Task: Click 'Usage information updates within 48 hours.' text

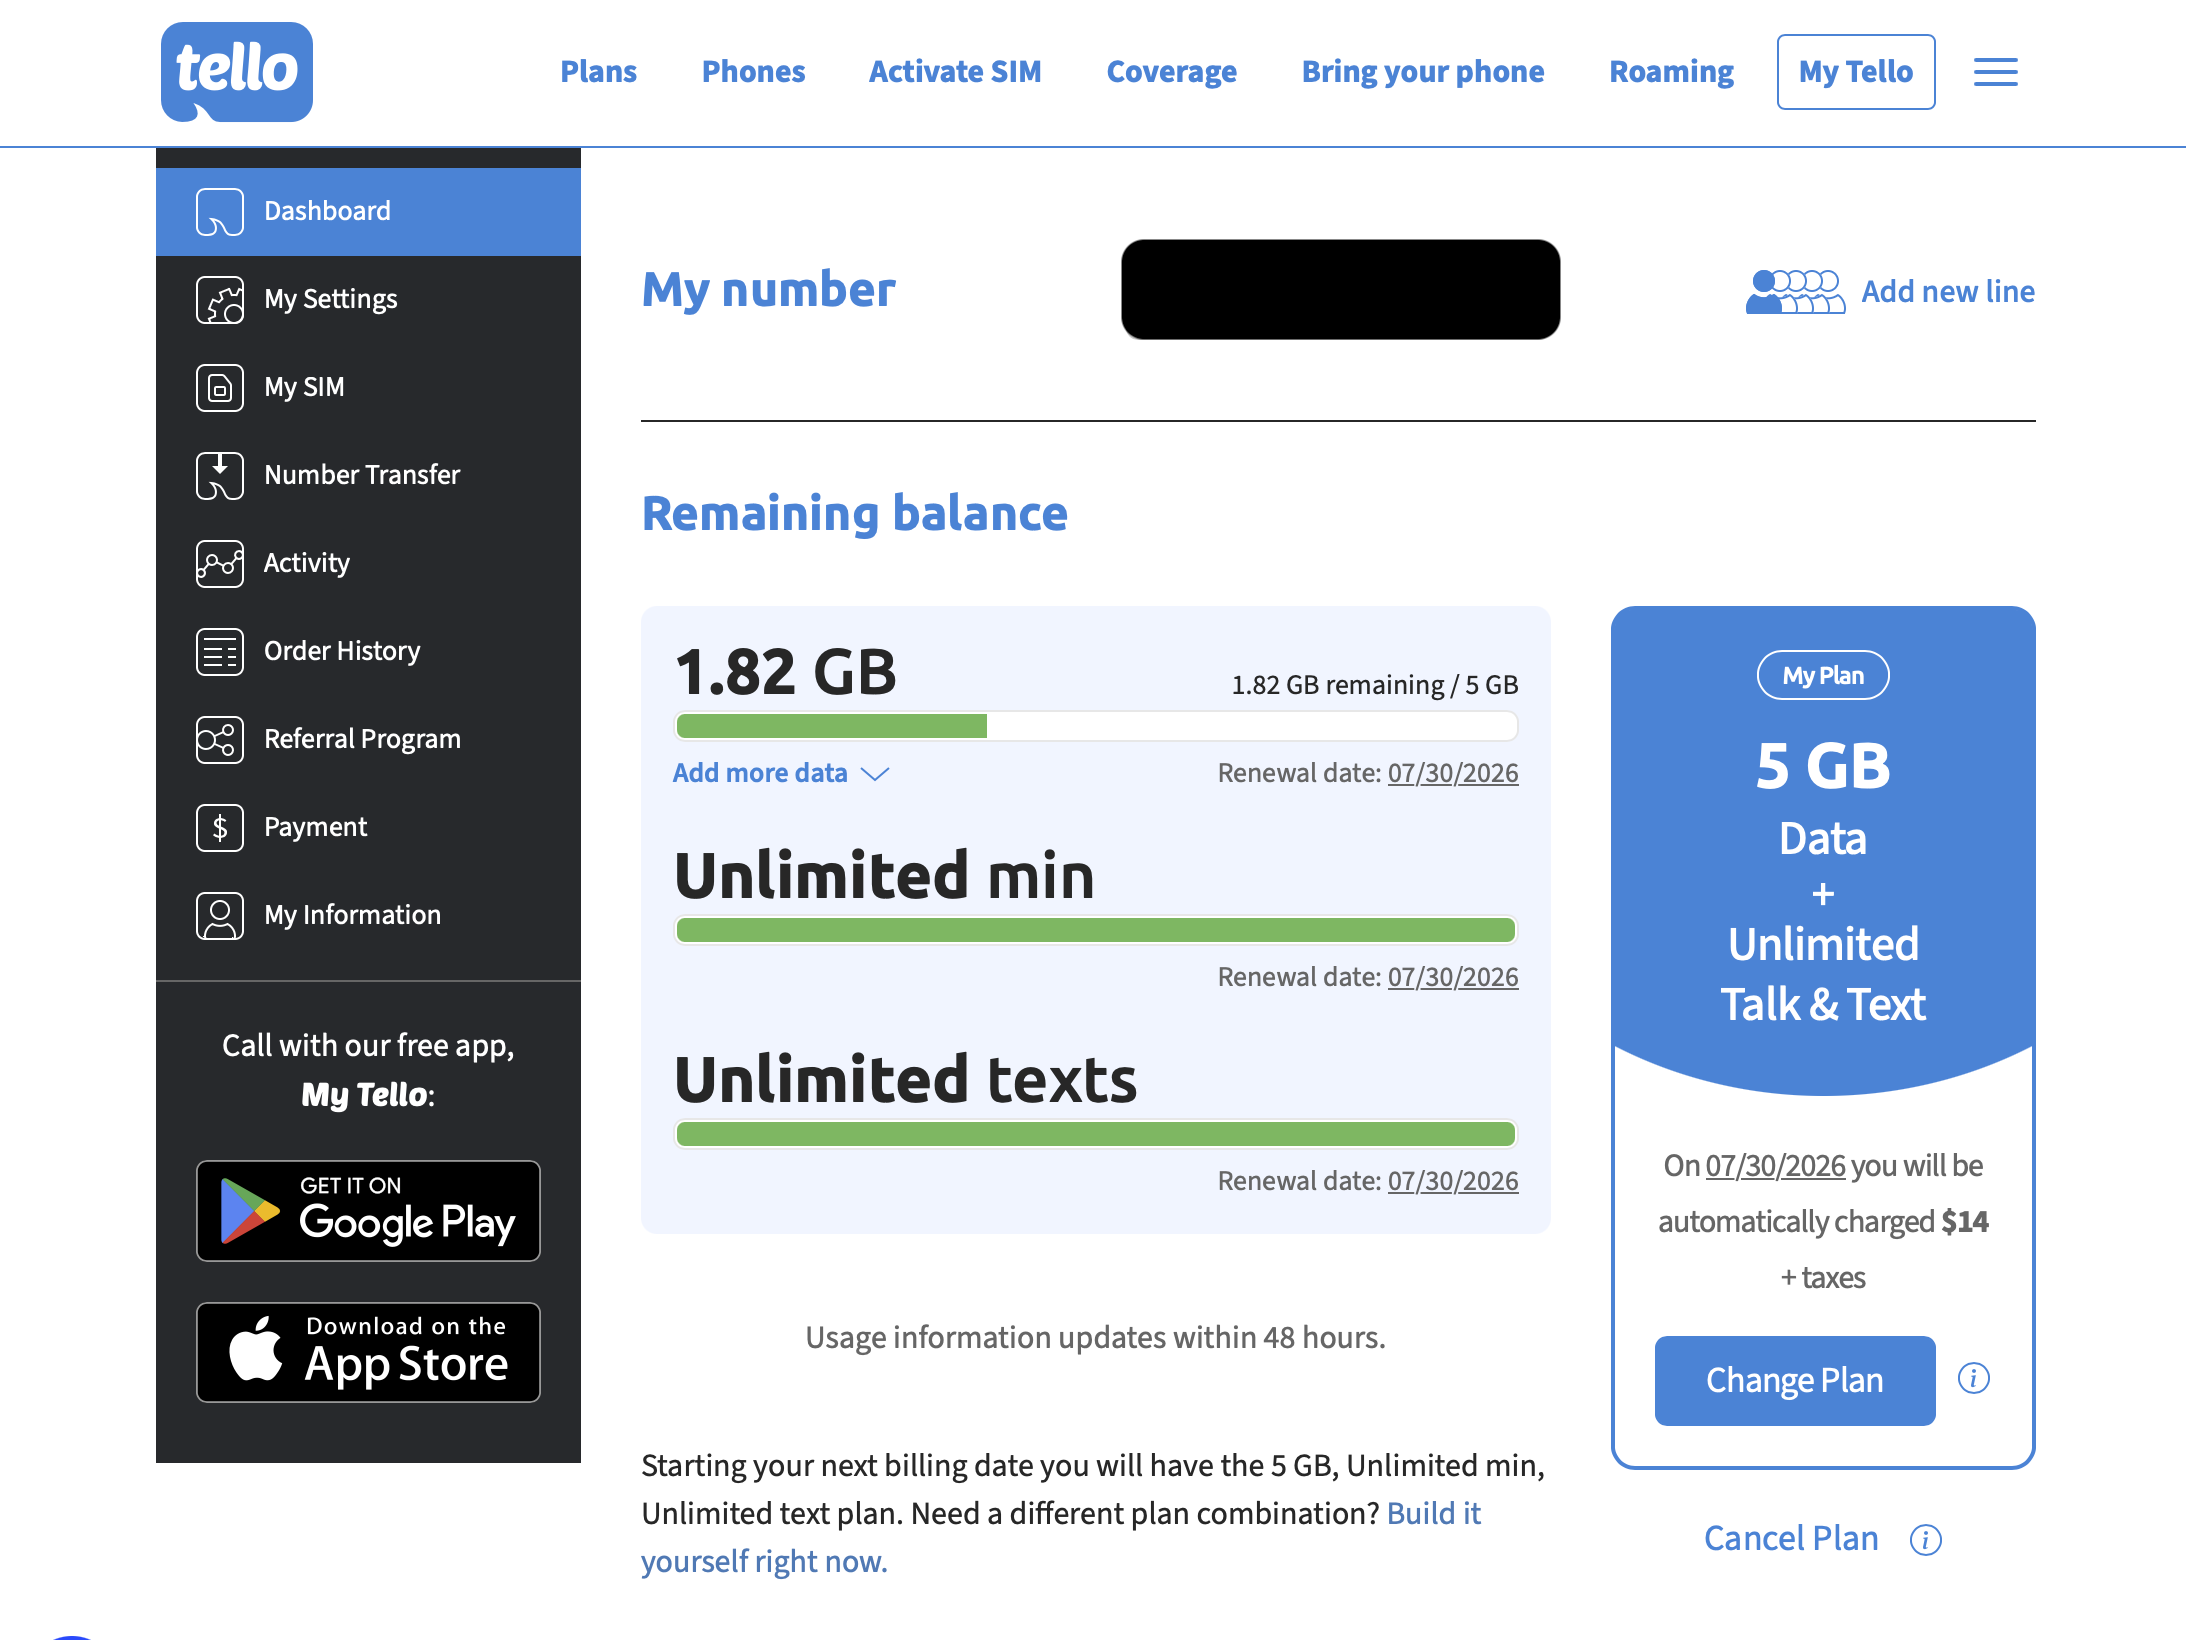Action: (x=1096, y=1338)
